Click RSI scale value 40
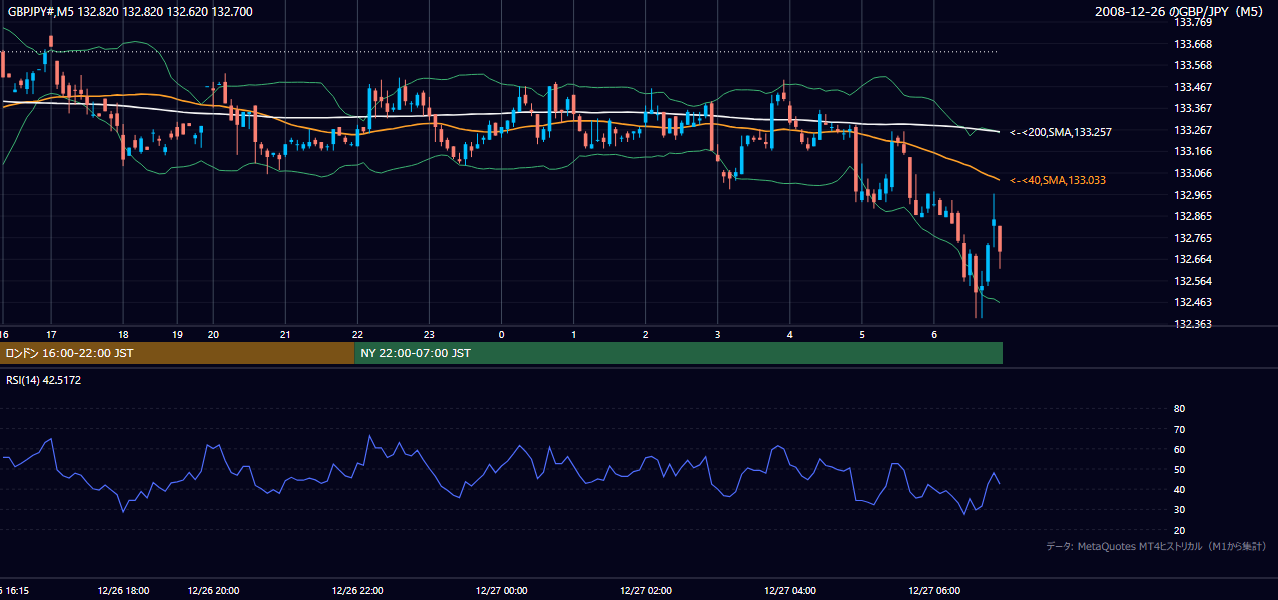 click(1179, 489)
